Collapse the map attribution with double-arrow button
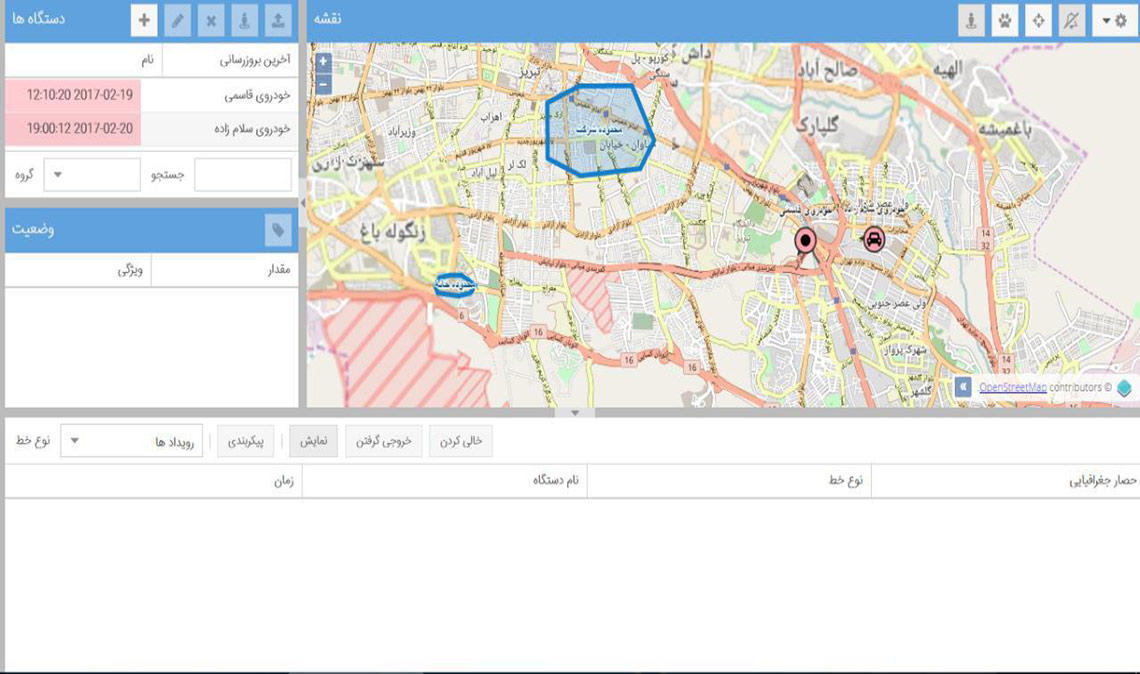 tap(963, 387)
